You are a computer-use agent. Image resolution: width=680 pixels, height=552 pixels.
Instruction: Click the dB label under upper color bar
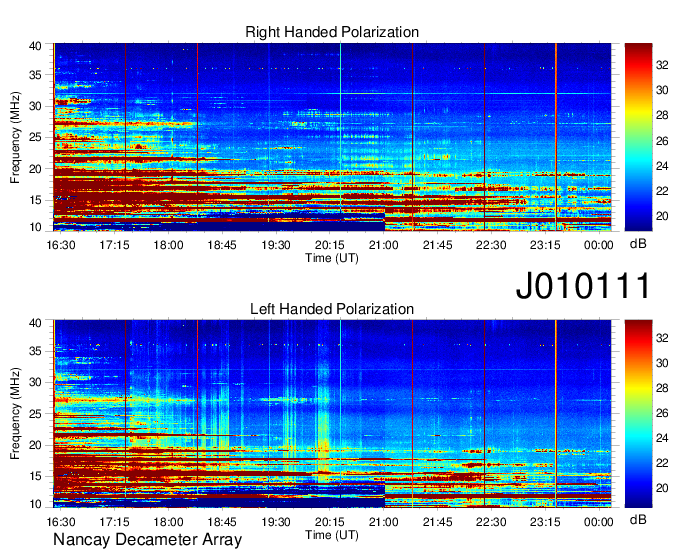coord(638,244)
